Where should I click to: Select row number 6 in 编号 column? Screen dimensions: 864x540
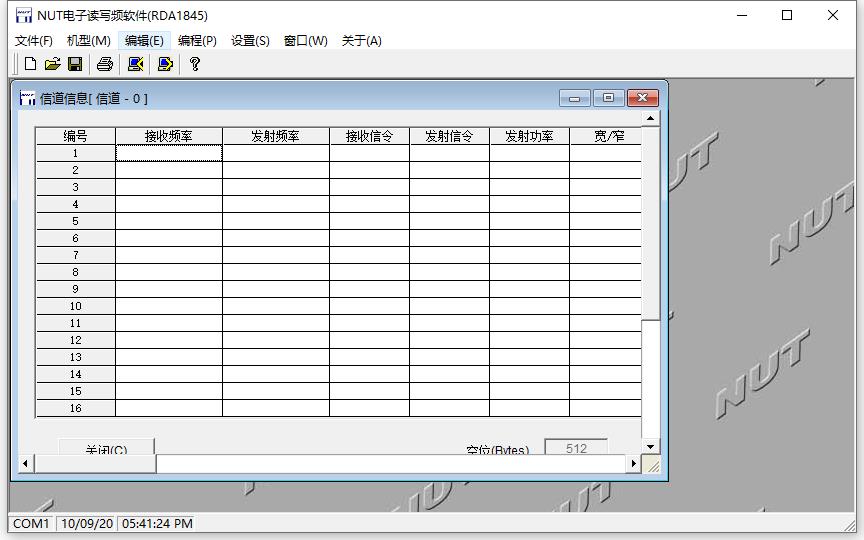[75, 238]
